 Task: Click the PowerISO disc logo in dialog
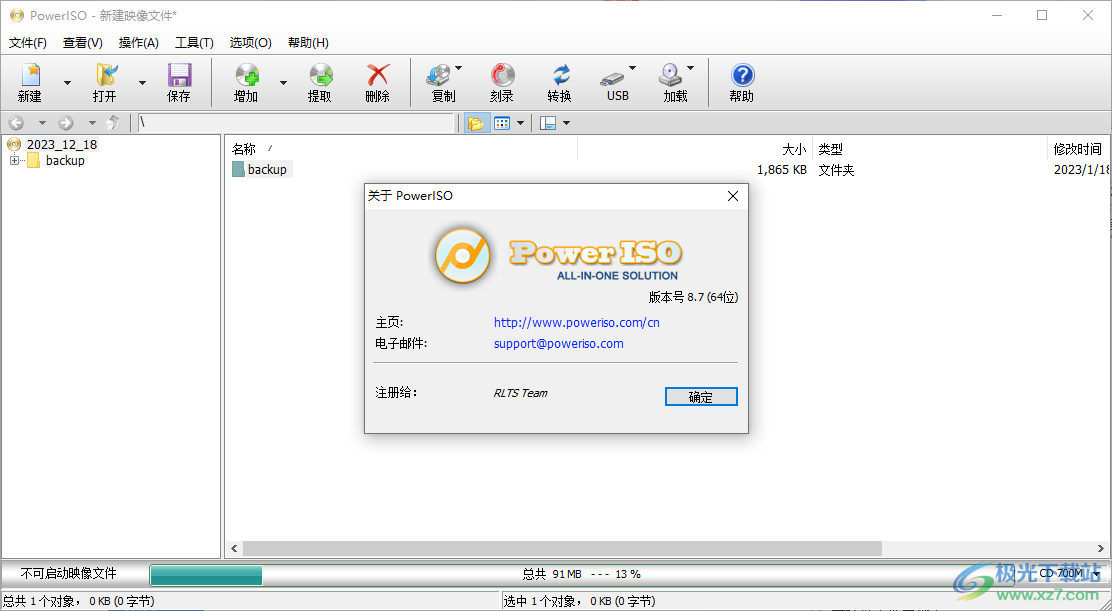point(463,255)
